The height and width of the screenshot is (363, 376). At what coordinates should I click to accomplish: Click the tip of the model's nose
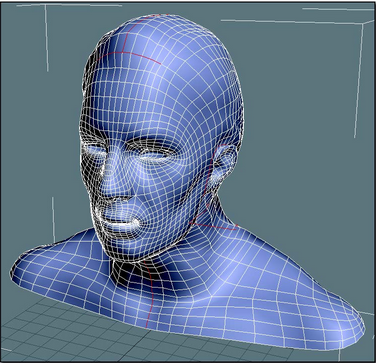(117, 197)
